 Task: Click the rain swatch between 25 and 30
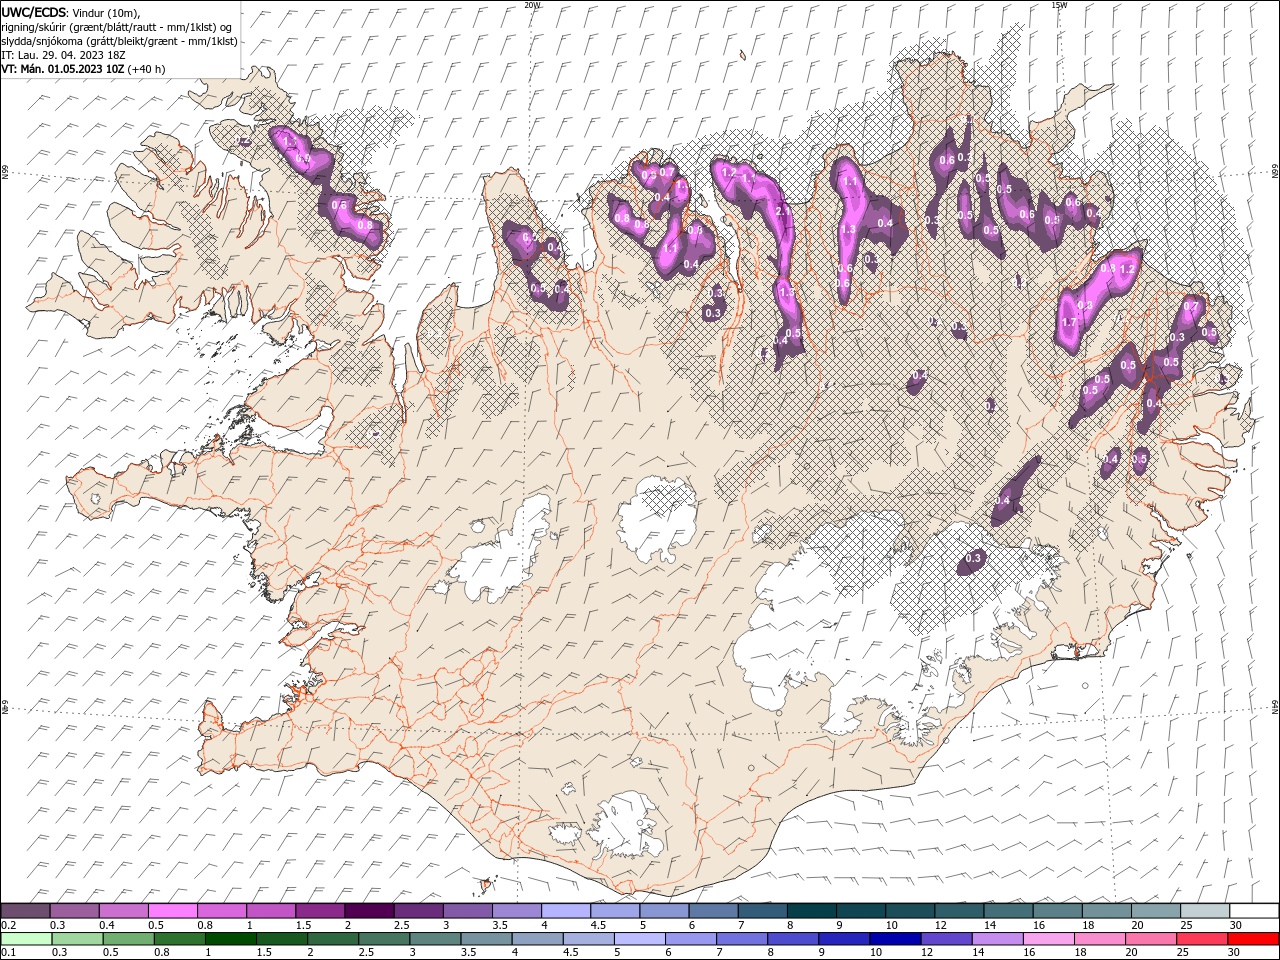click(1204, 939)
